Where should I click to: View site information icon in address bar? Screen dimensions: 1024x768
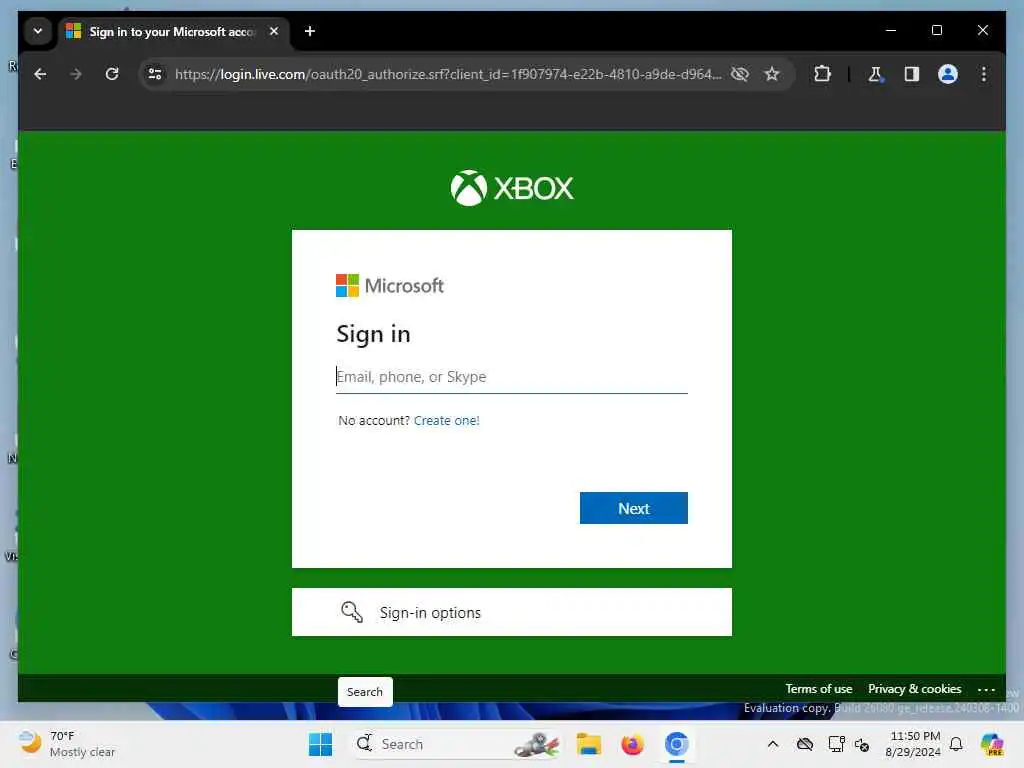click(155, 74)
